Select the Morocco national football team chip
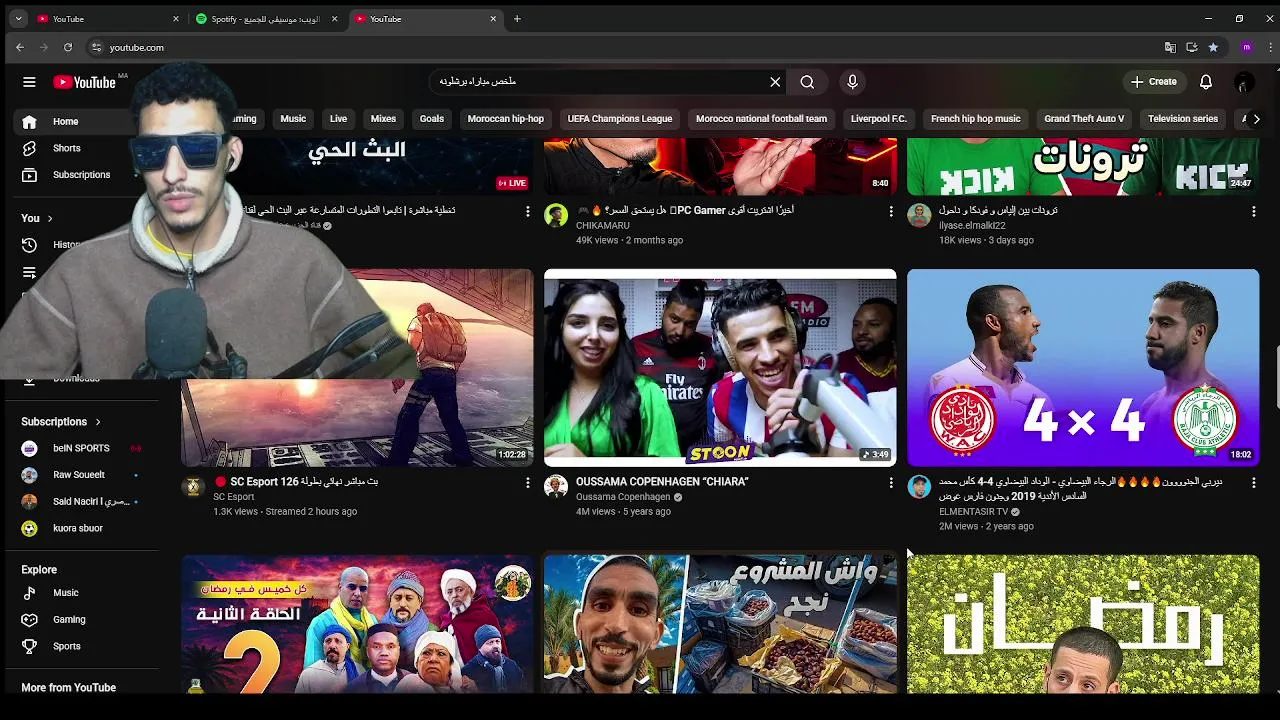 pos(761,119)
